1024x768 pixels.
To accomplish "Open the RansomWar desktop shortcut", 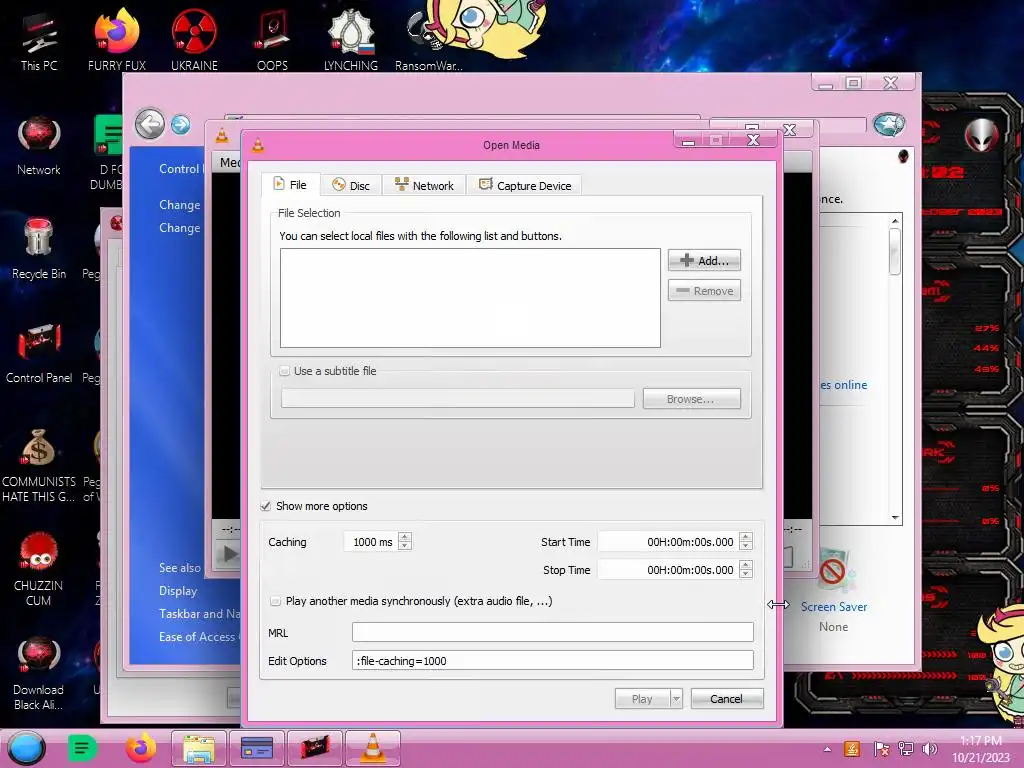I will point(428,40).
